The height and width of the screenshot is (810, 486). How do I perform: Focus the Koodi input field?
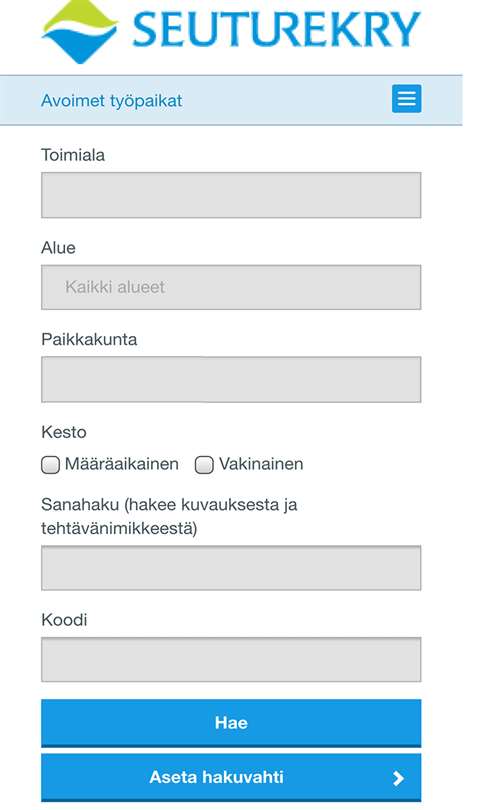[x=231, y=659]
